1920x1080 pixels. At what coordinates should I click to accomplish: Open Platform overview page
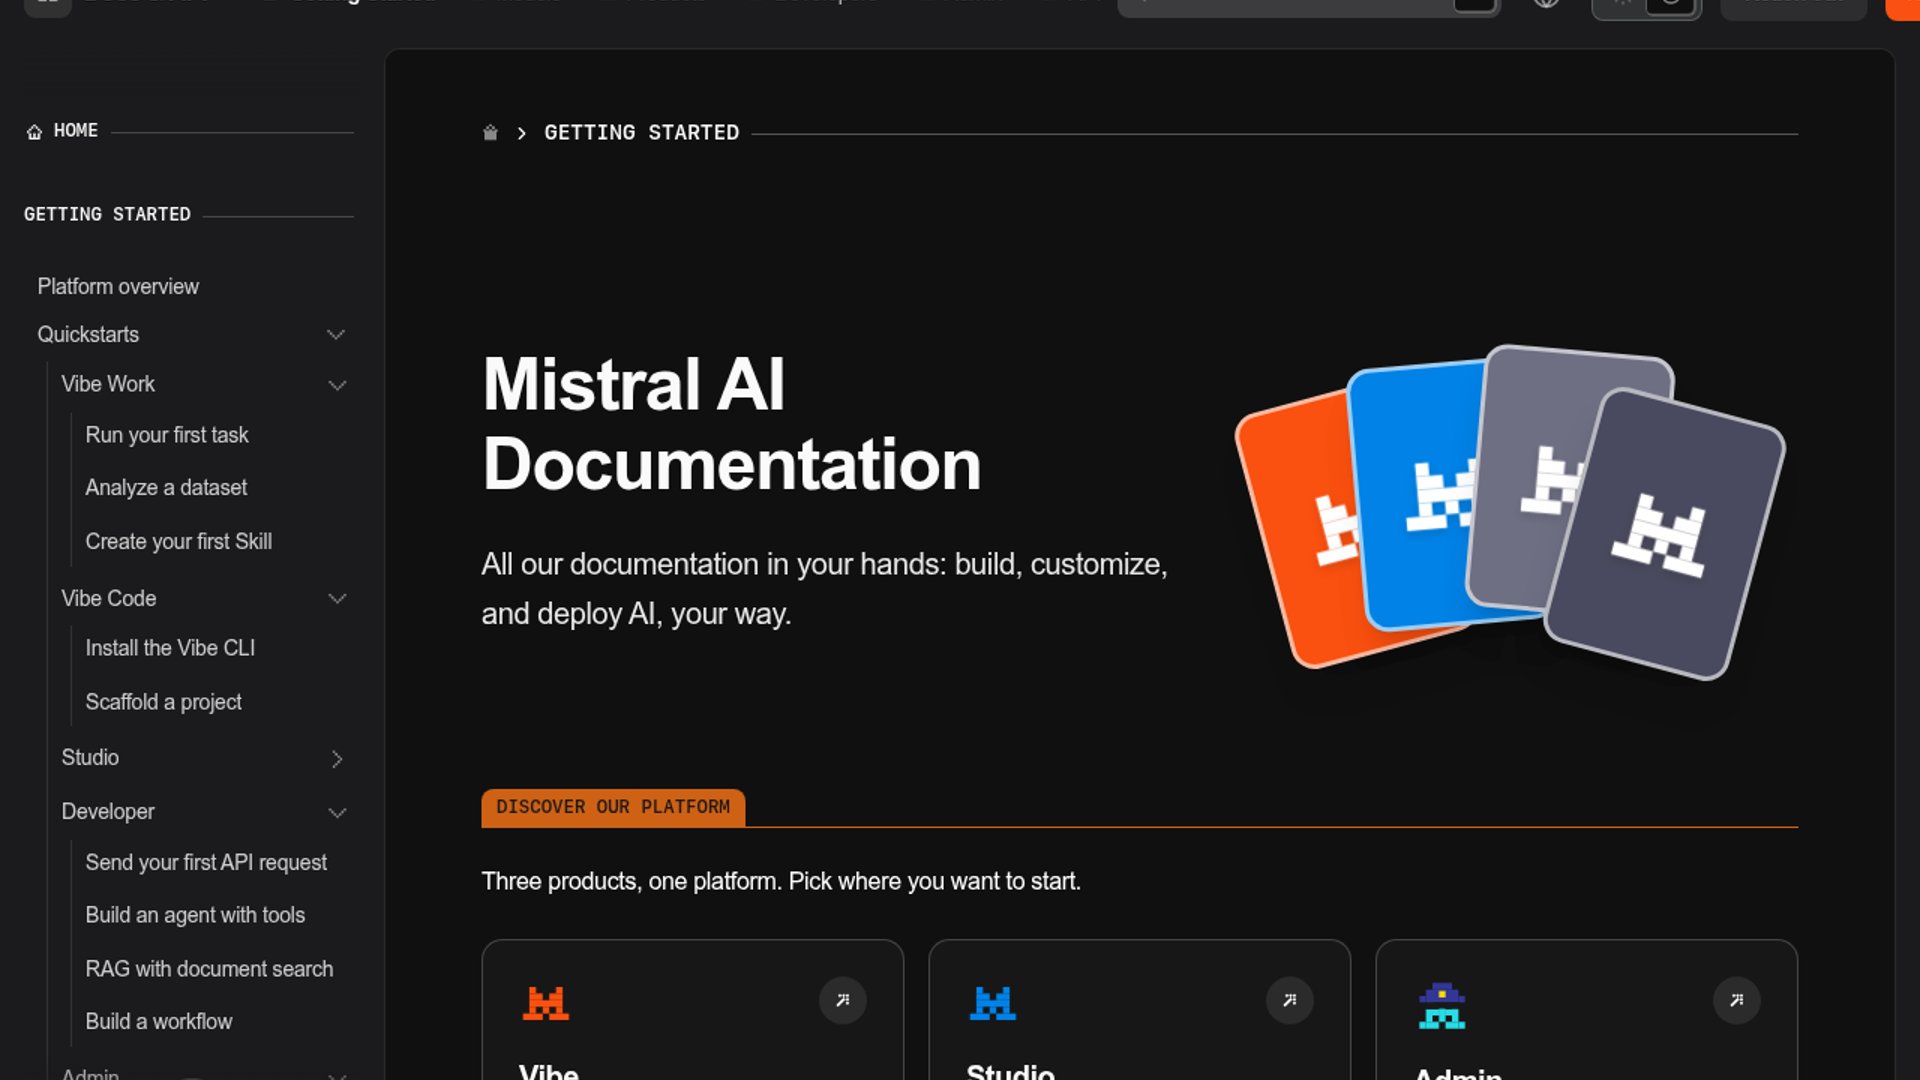tap(118, 287)
